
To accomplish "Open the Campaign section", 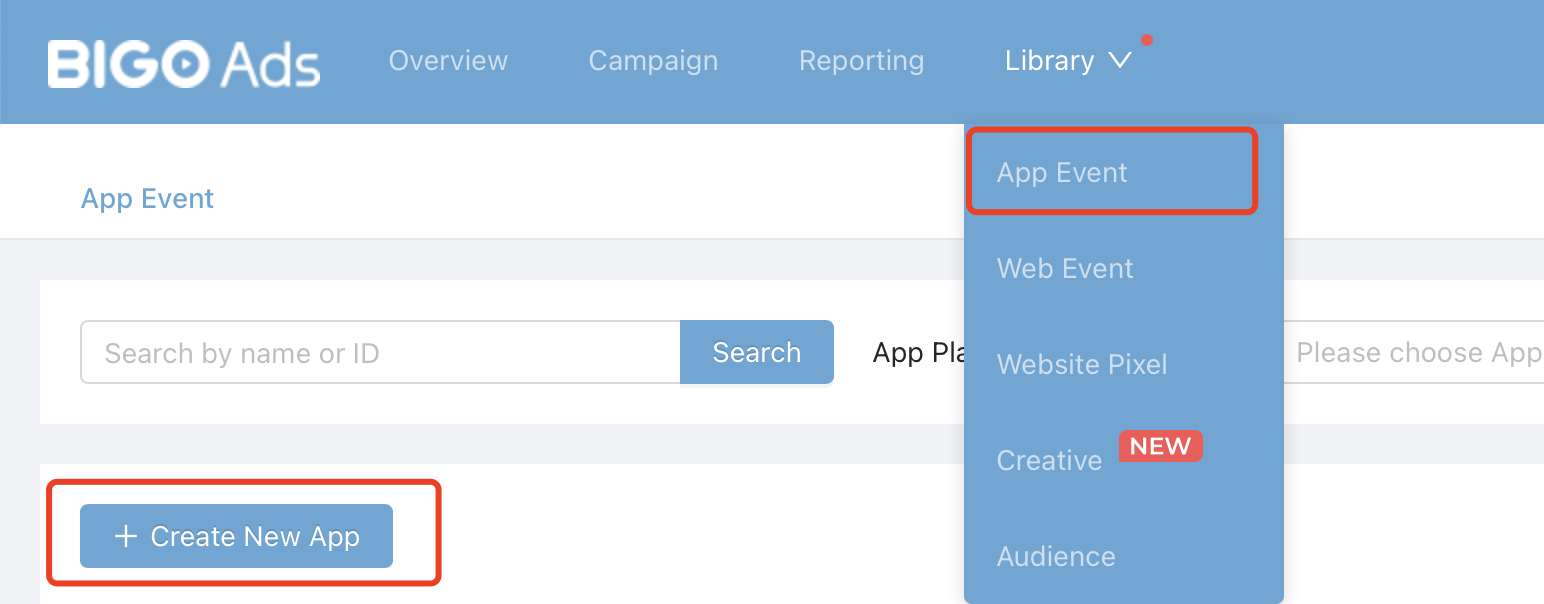I will point(653,61).
